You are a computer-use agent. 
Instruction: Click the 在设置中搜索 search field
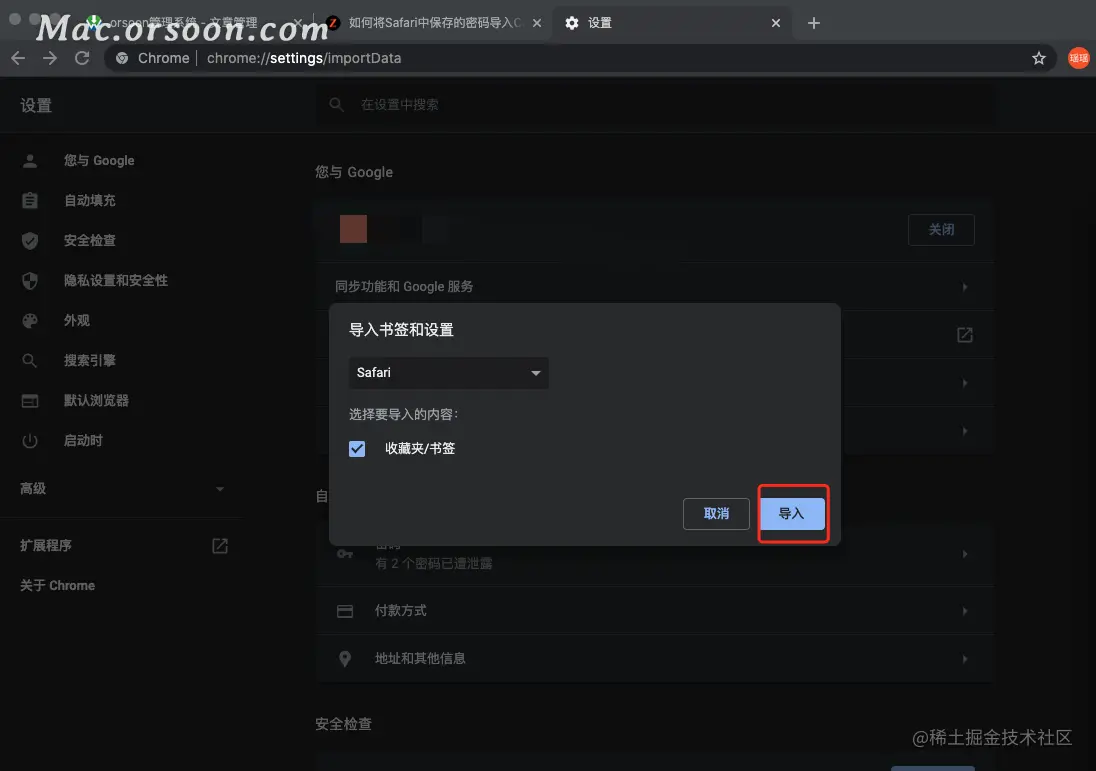tap(654, 105)
